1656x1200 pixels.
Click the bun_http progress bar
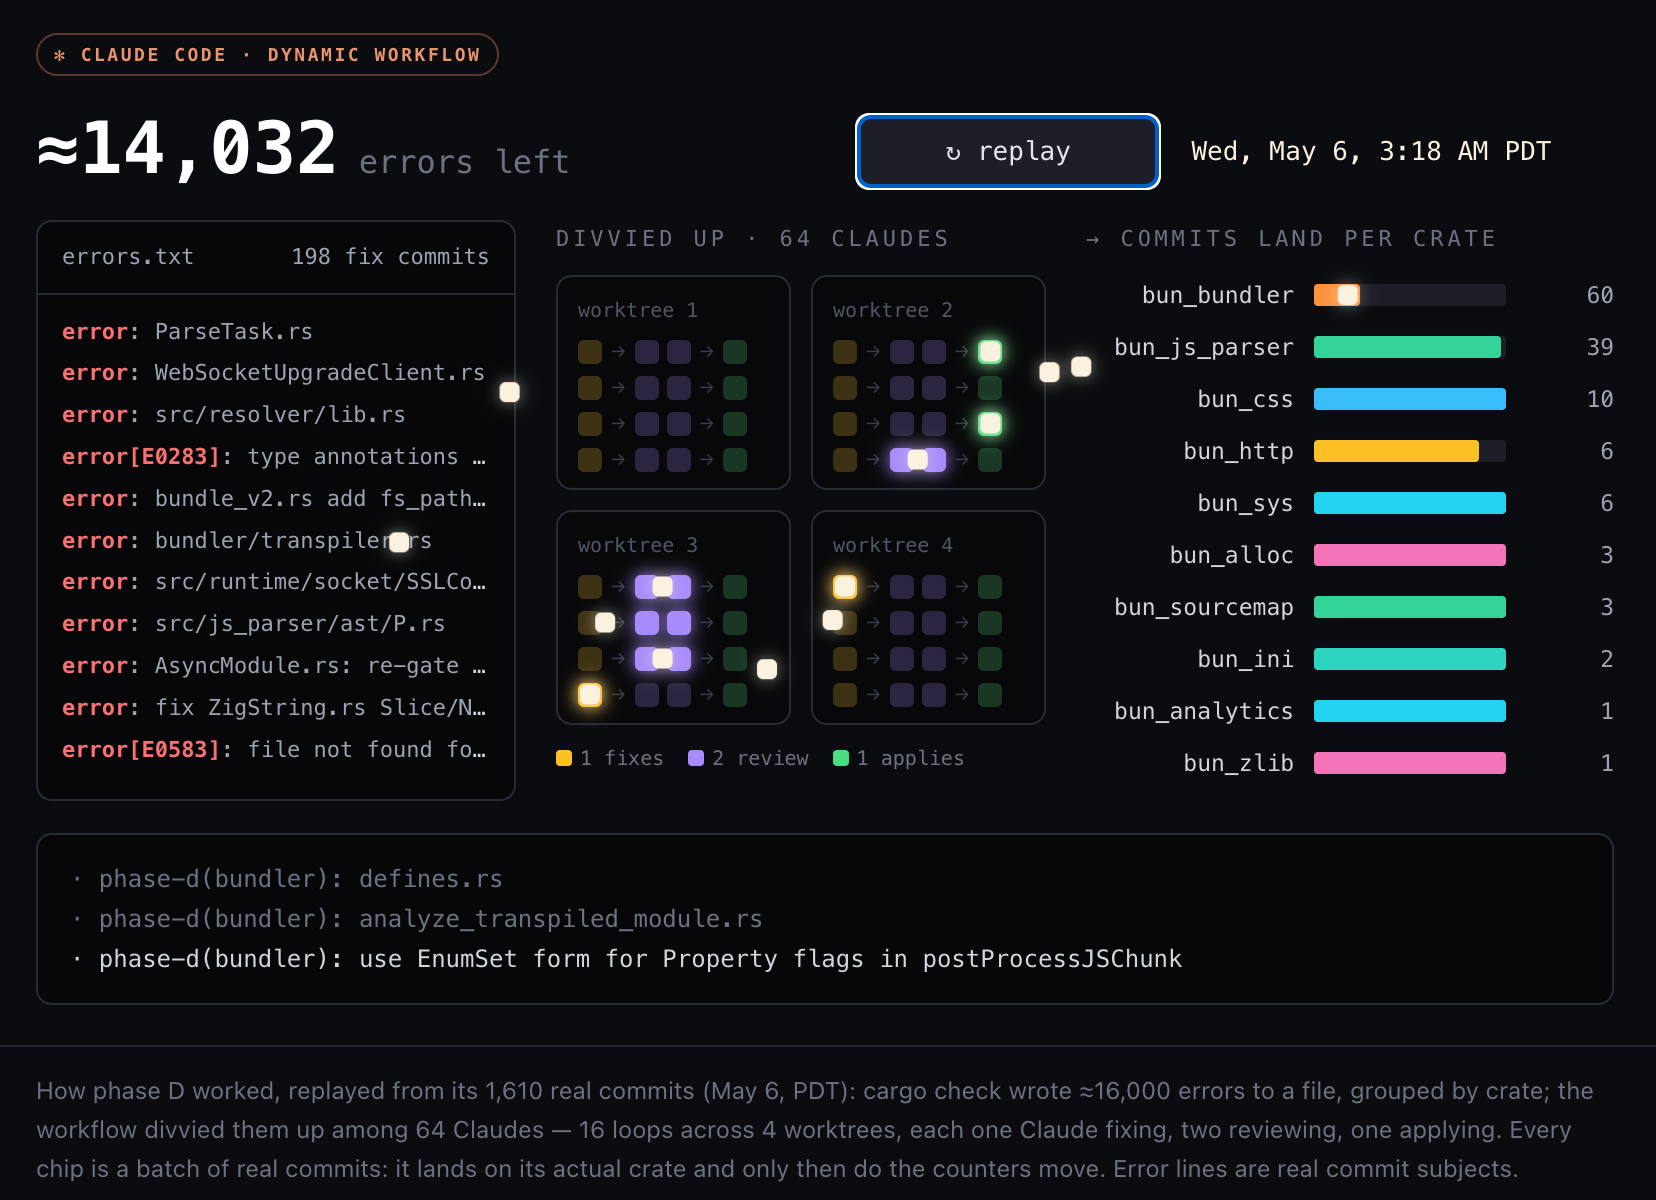(1409, 451)
